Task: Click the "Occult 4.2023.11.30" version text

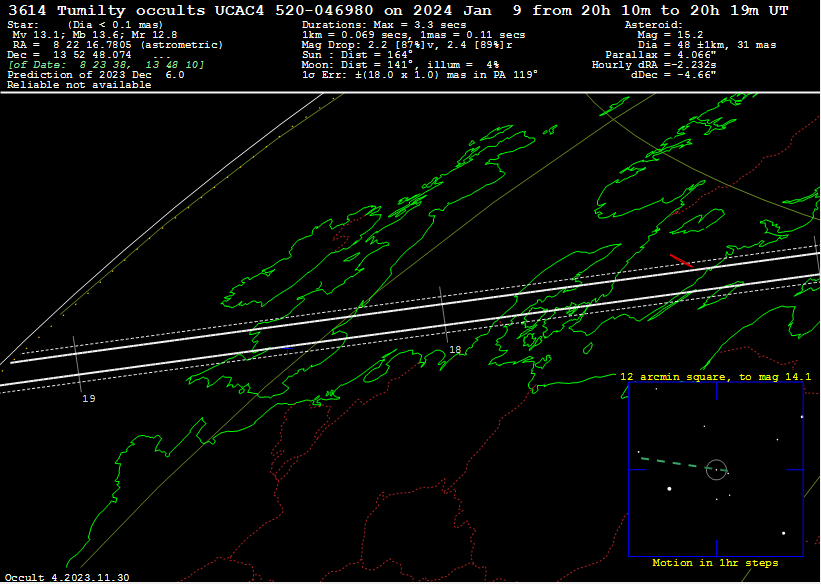Action: tap(66, 578)
